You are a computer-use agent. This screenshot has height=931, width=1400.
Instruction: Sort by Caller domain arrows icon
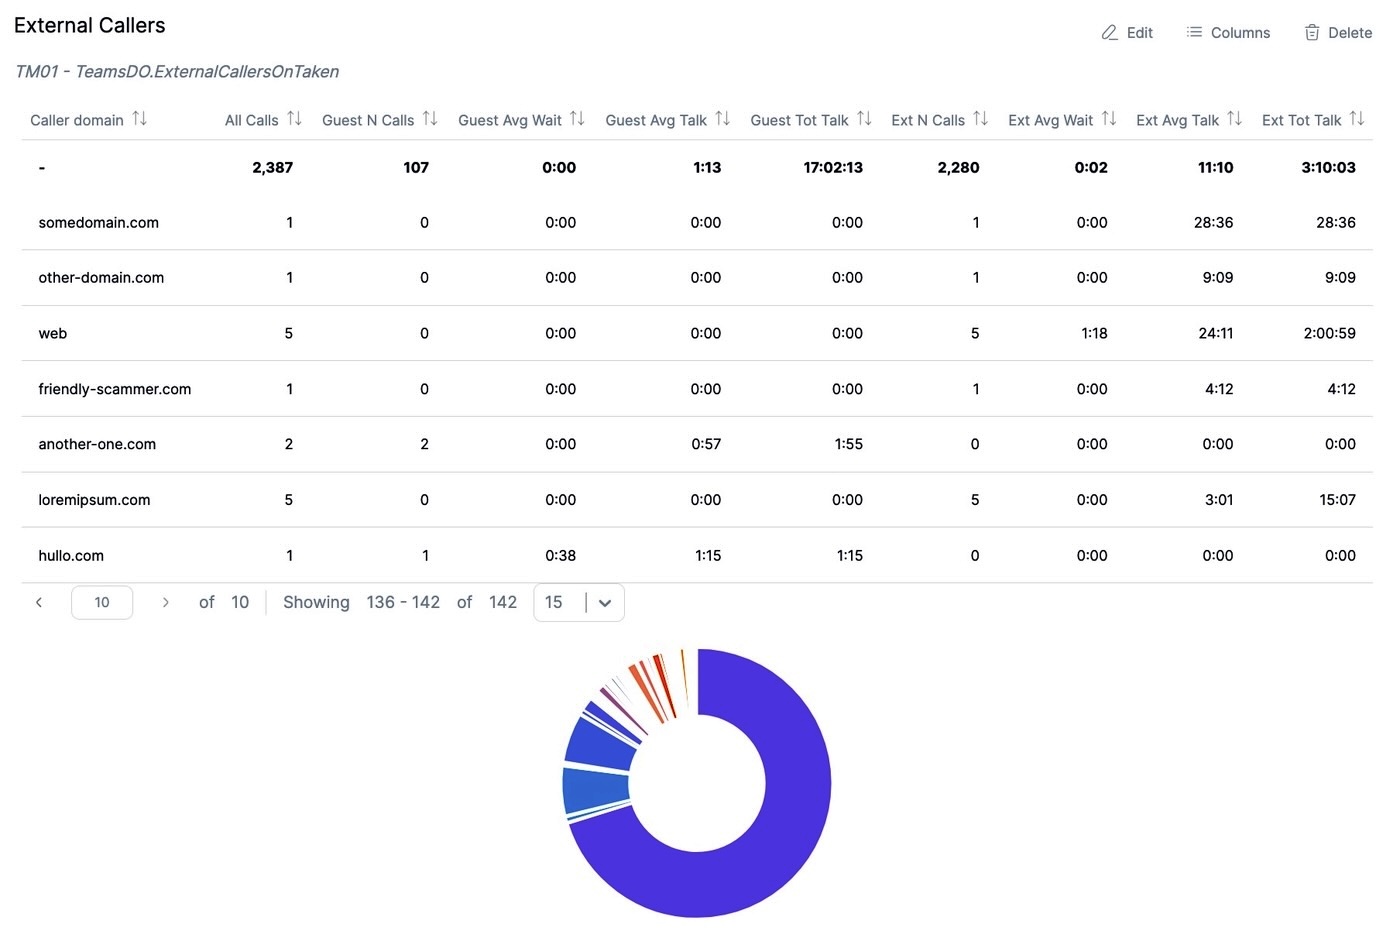140,119
